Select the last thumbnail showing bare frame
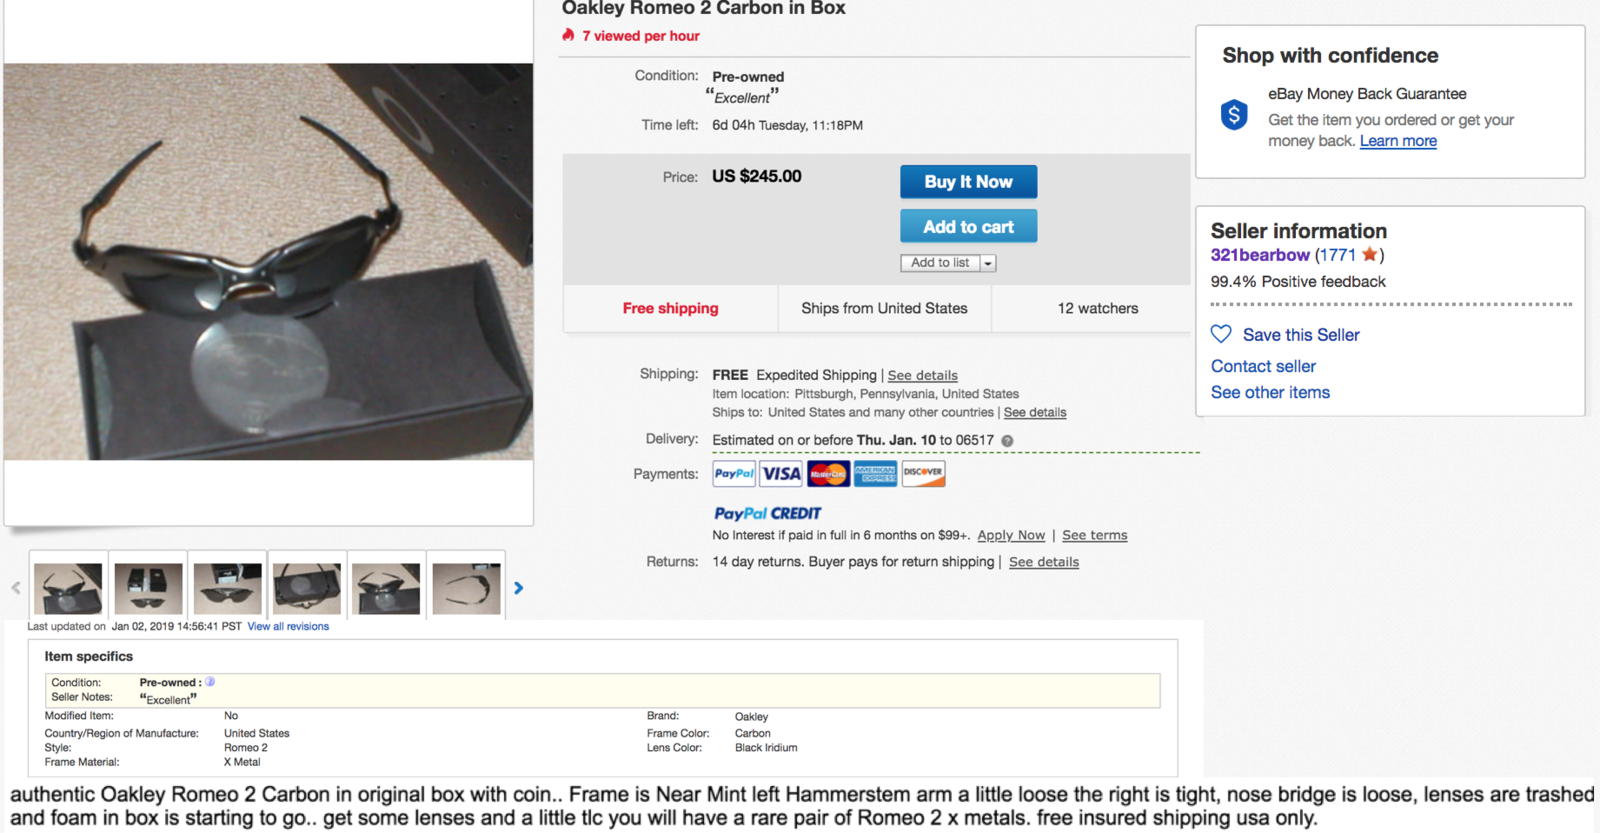Viewport: 1600px width, 833px height. coord(466,588)
